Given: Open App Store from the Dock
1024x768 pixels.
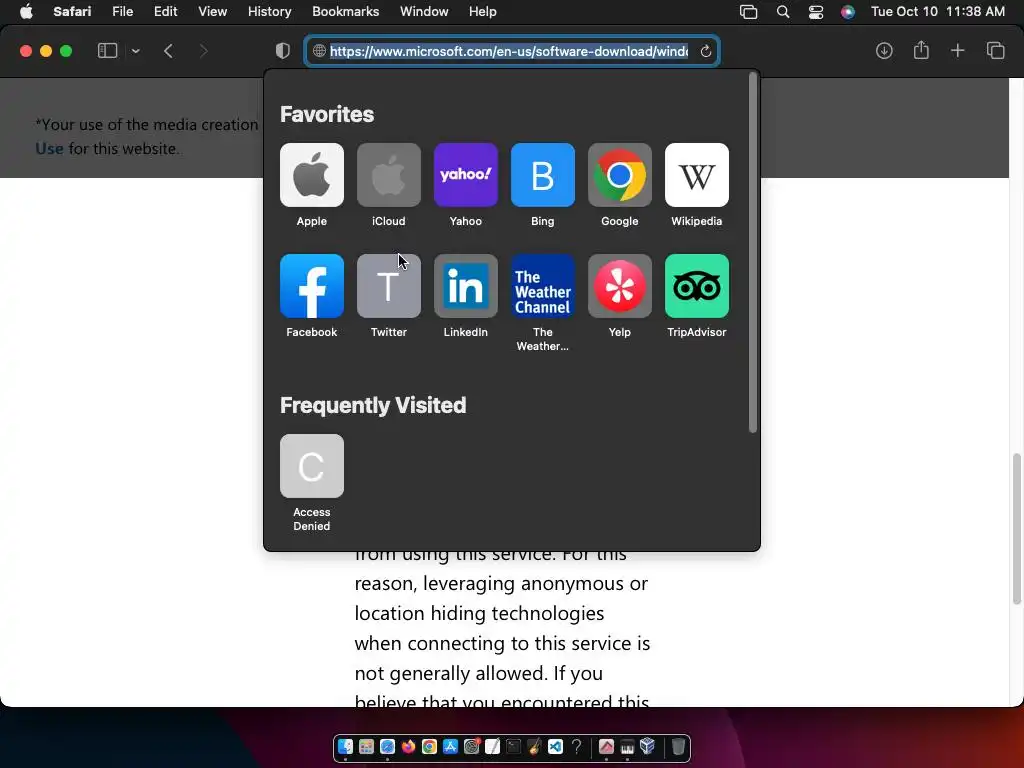Looking at the screenshot, I should point(450,746).
